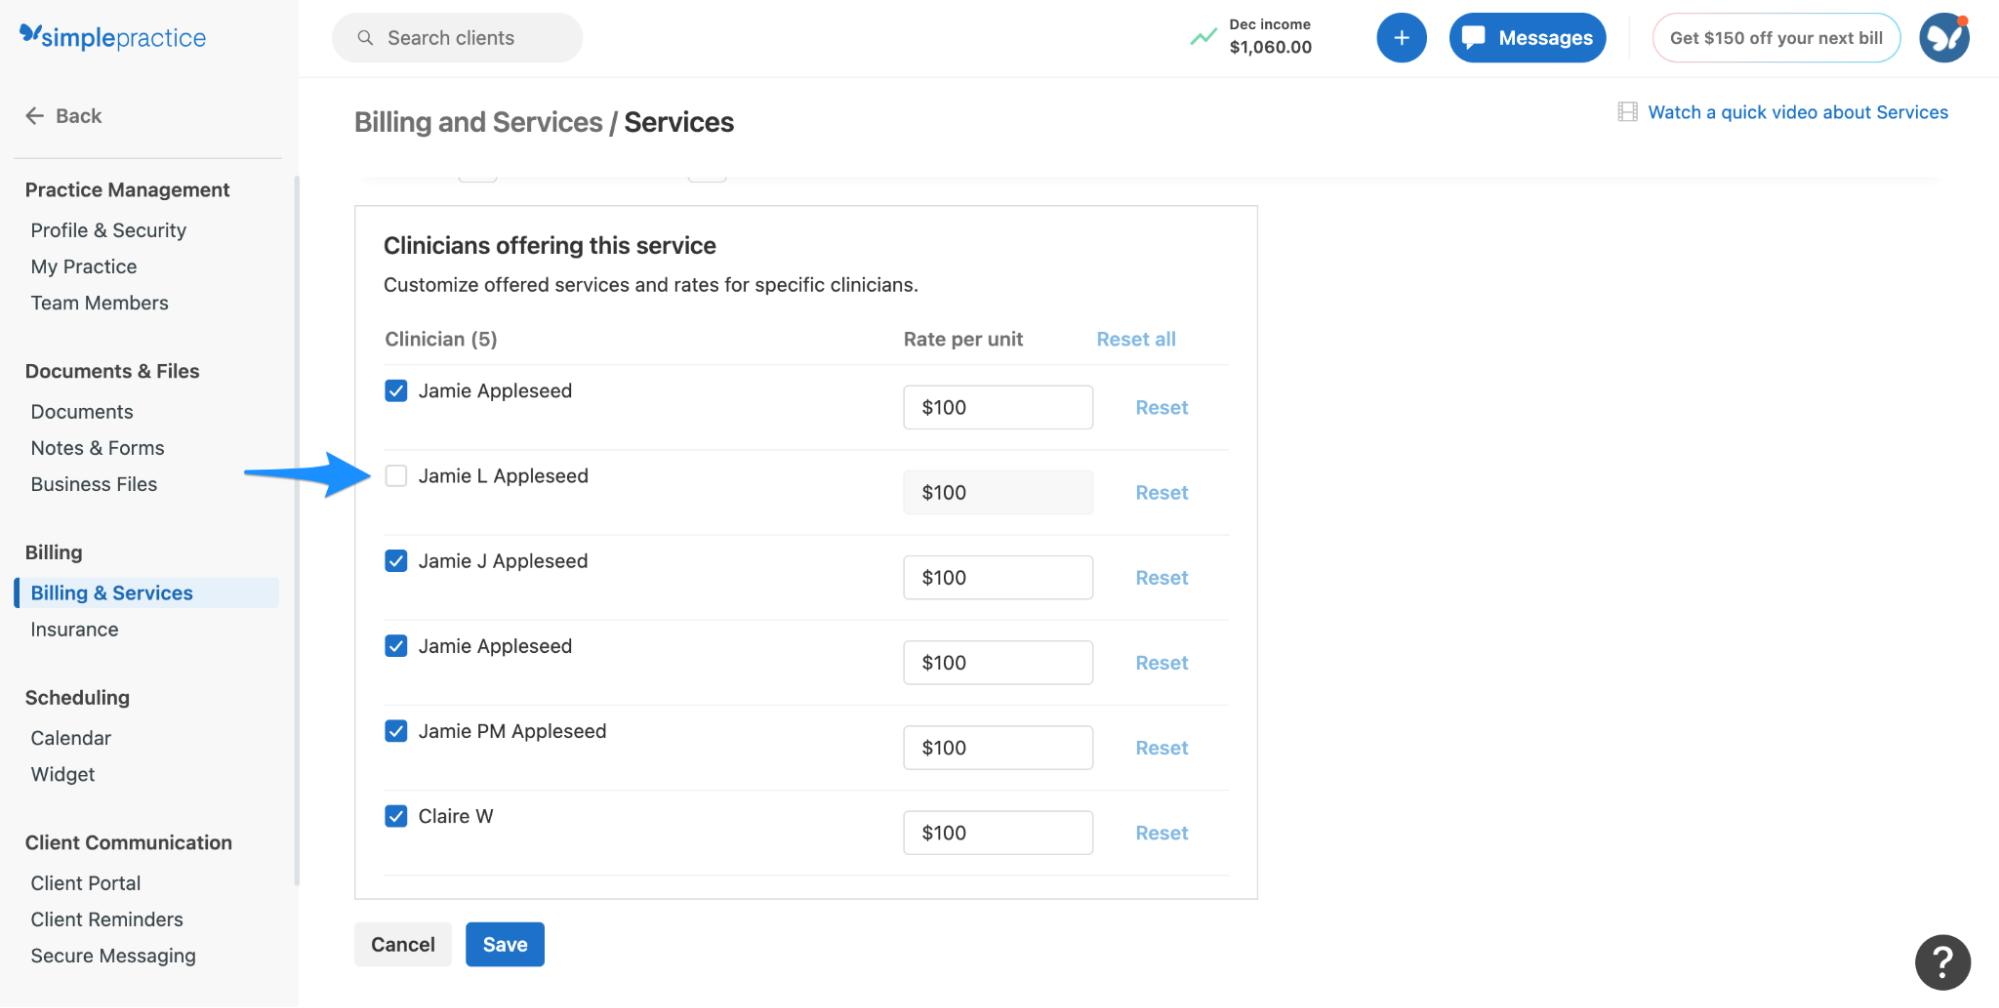The height and width of the screenshot is (1008, 1999).
Task: Click the SimplePractice logo
Action: point(113,37)
